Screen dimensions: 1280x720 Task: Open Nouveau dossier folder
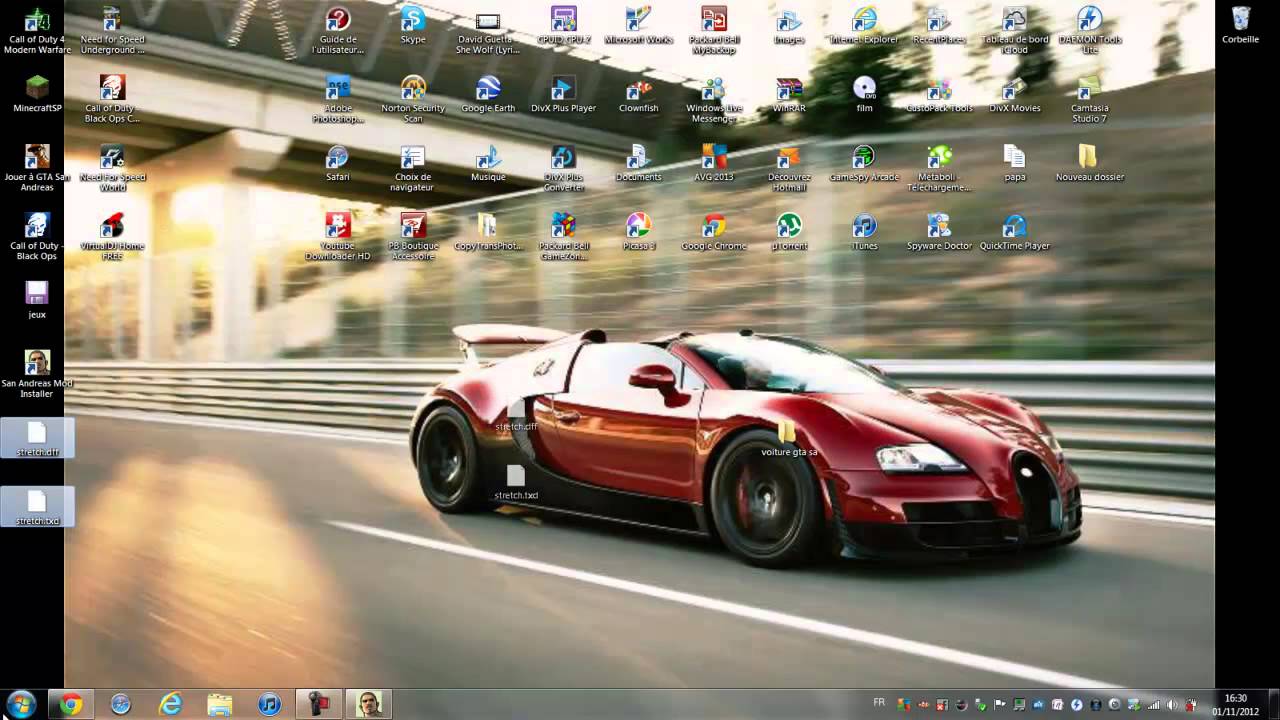tap(1090, 163)
